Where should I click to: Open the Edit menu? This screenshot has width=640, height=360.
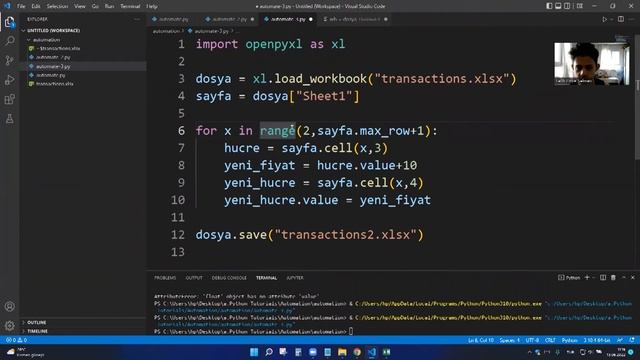click(x=36, y=6)
